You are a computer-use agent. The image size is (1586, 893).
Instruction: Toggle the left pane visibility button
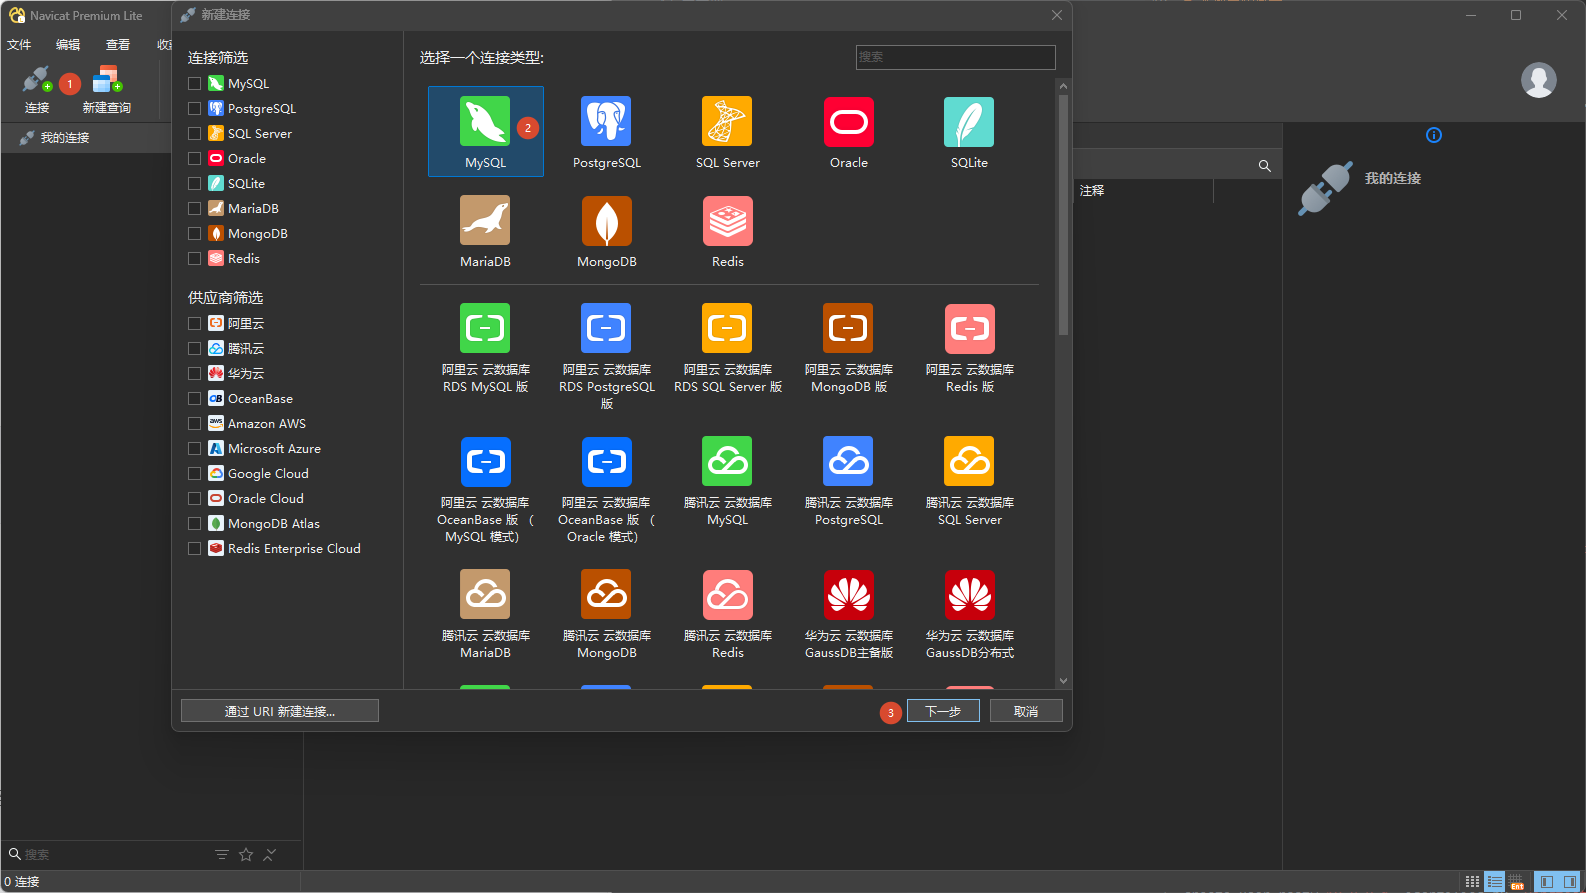[1546, 882]
